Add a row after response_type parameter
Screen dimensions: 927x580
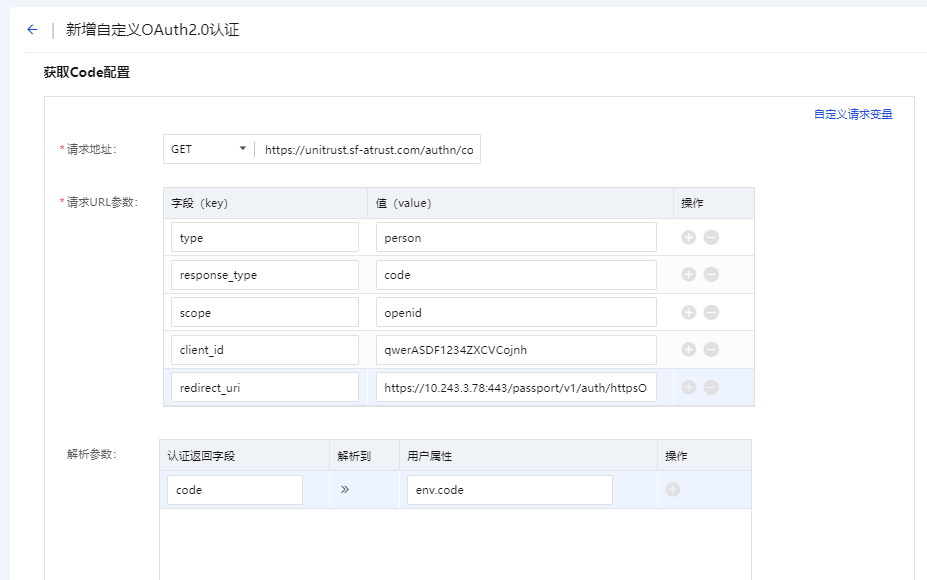689,275
